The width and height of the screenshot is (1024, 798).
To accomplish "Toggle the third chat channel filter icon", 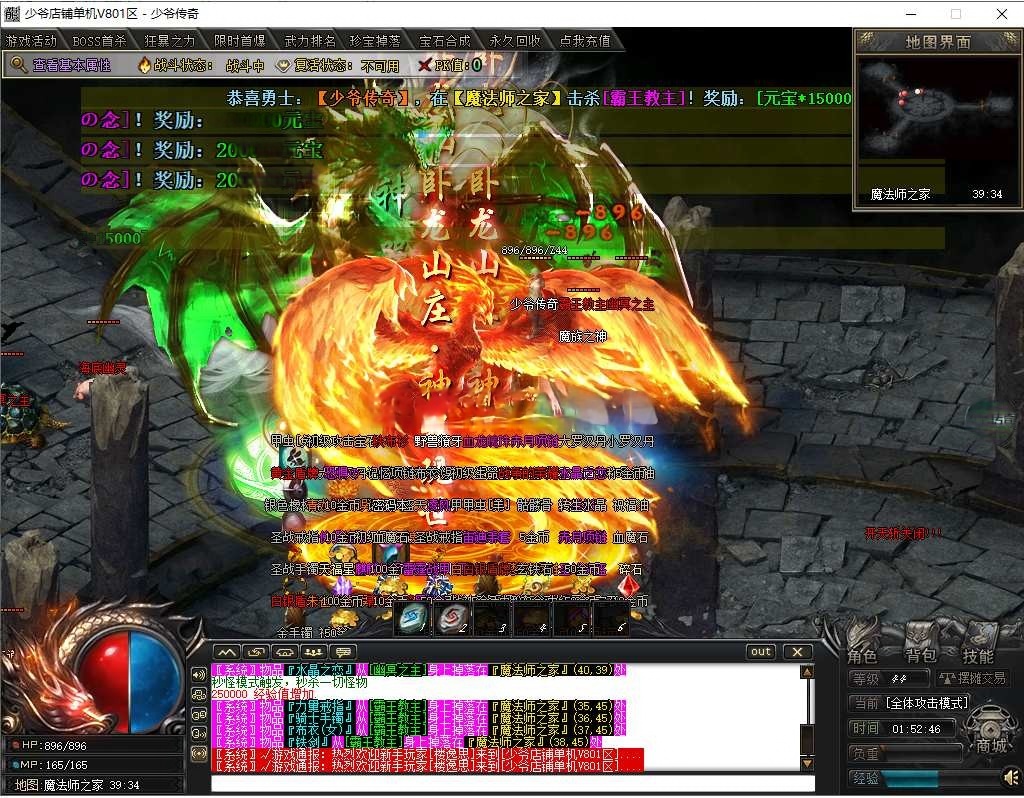I will pyautogui.click(x=199, y=714).
